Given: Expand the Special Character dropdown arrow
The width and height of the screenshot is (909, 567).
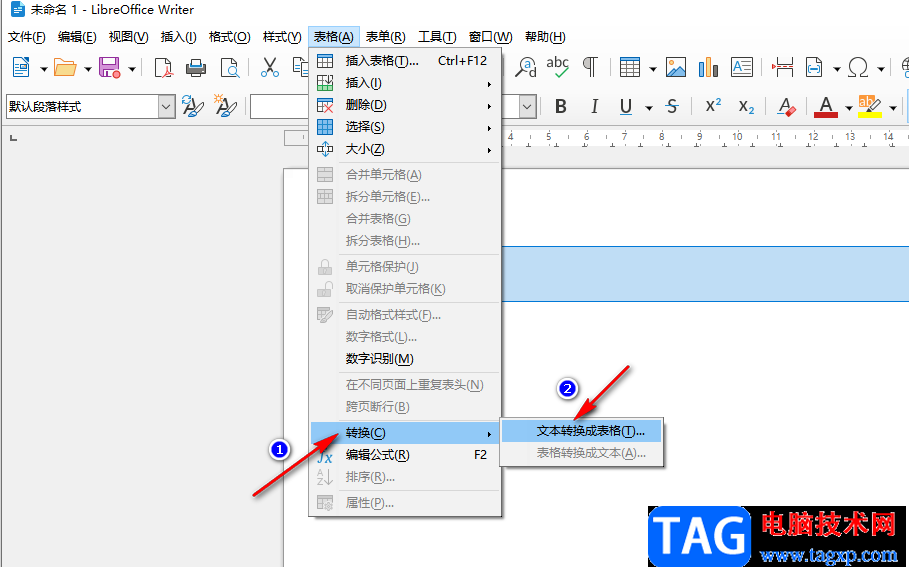Looking at the screenshot, I should coord(881,69).
